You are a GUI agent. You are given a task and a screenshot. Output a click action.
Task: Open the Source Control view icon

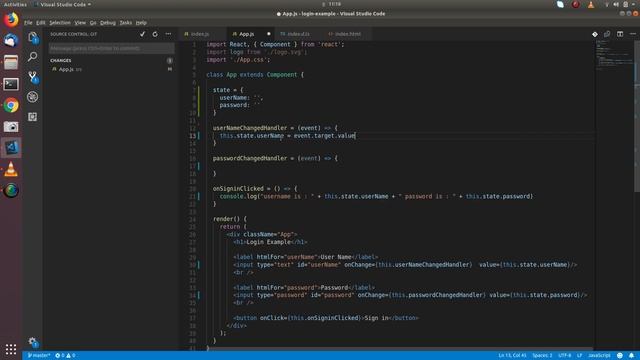tap(33, 77)
